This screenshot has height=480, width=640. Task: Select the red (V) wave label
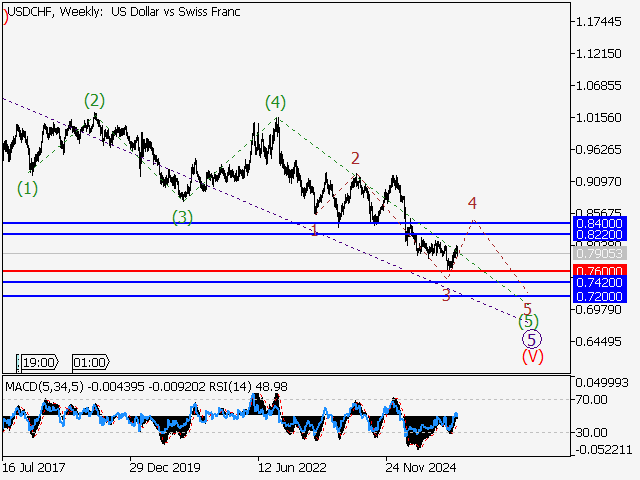coord(532,356)
